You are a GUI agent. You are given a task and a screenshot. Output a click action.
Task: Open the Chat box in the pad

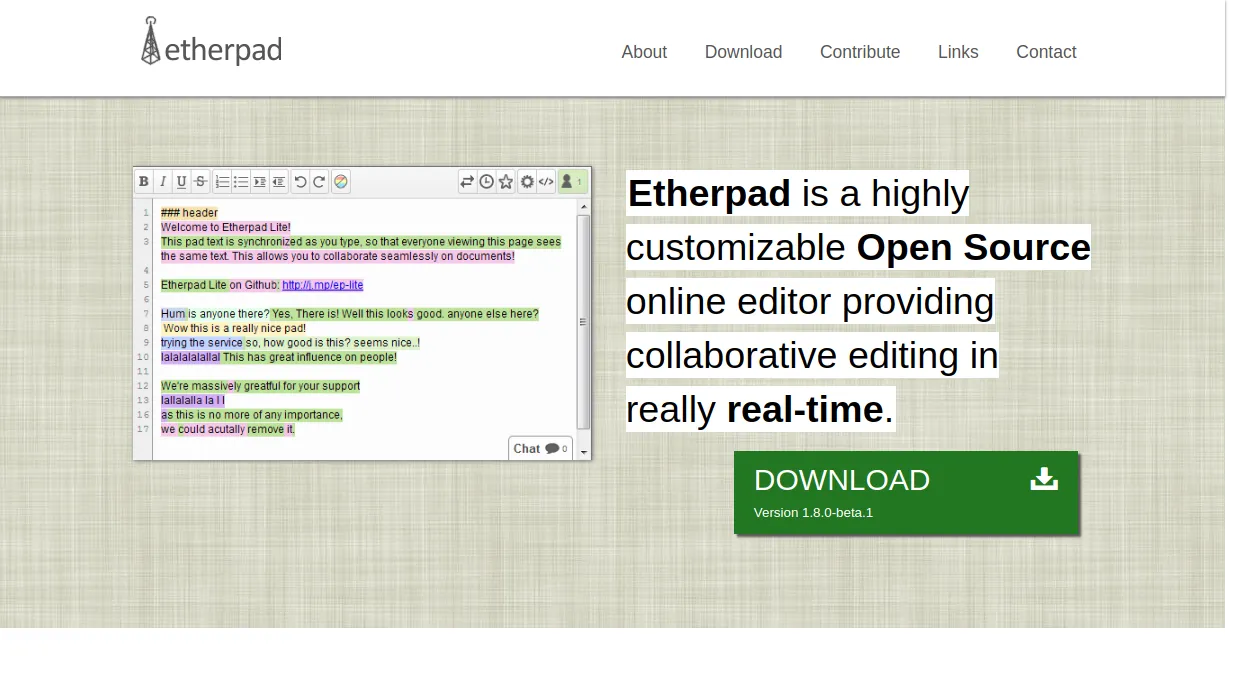540,449
